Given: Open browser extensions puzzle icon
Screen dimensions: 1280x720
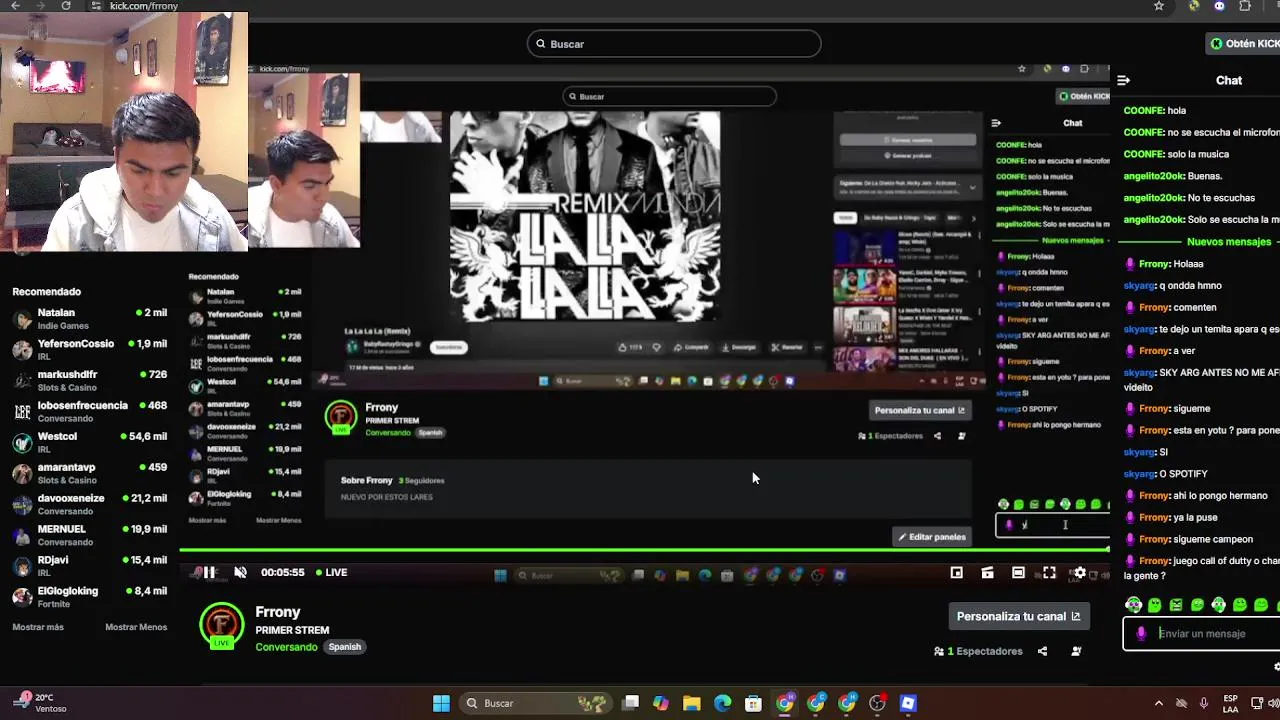Looking at the screenshot, I should (x=1245, y=6).
